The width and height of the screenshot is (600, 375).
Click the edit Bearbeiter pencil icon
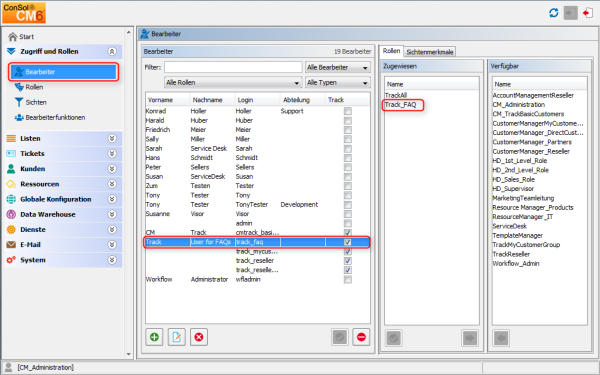[176, 337]
